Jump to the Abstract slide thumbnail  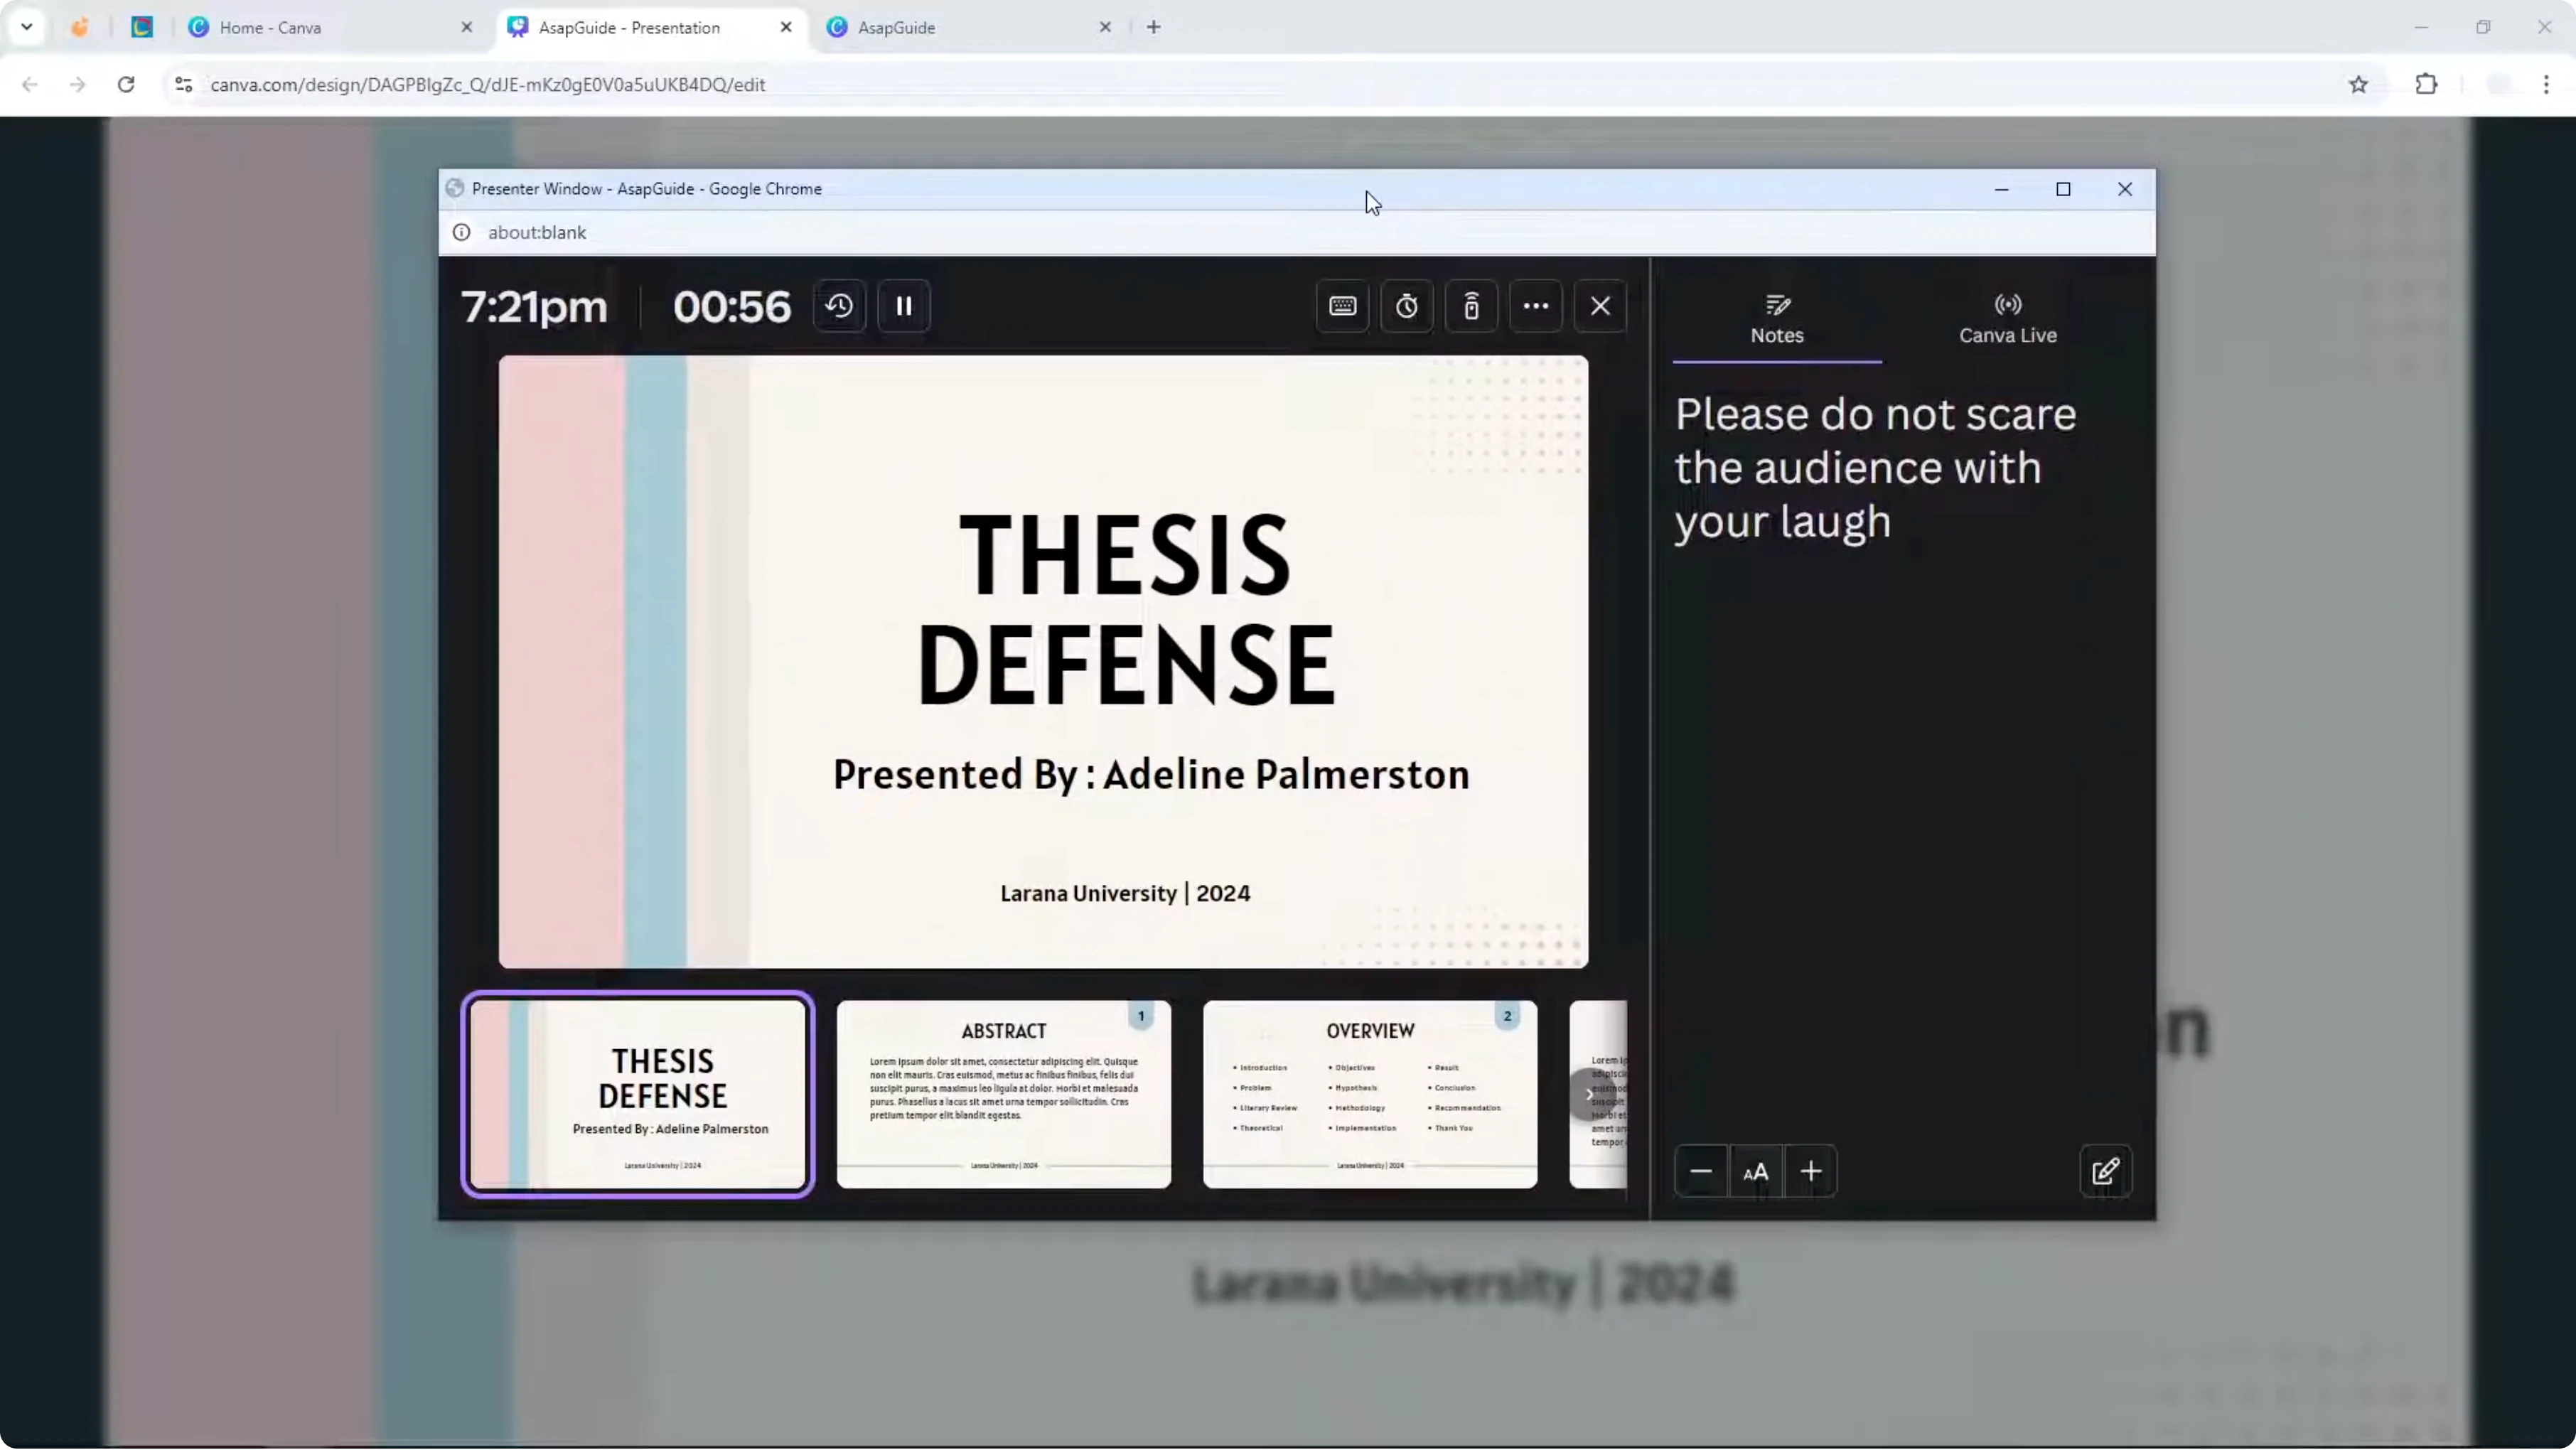[1003, 1094]
